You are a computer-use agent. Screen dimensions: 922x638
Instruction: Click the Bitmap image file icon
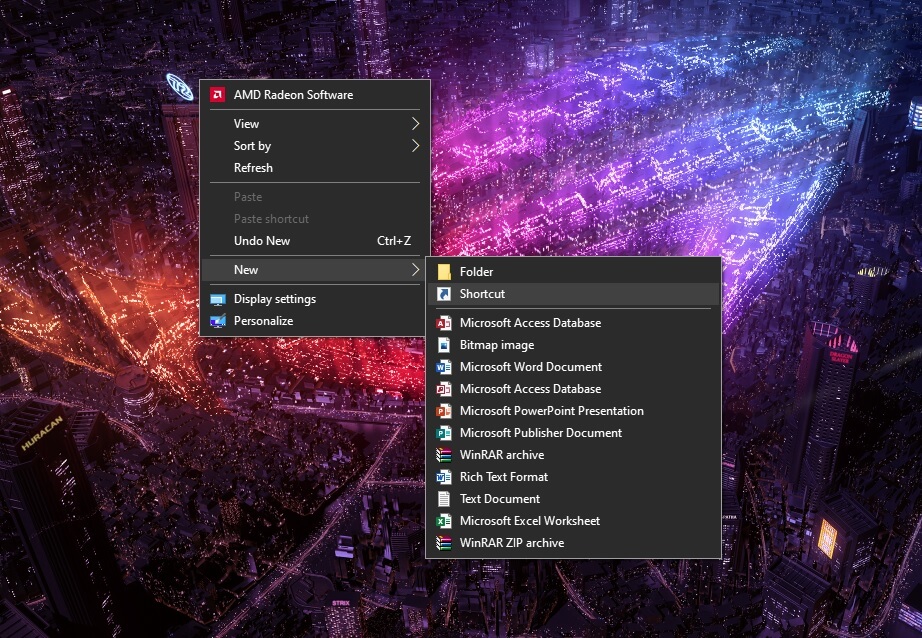(x=444, y=345)
